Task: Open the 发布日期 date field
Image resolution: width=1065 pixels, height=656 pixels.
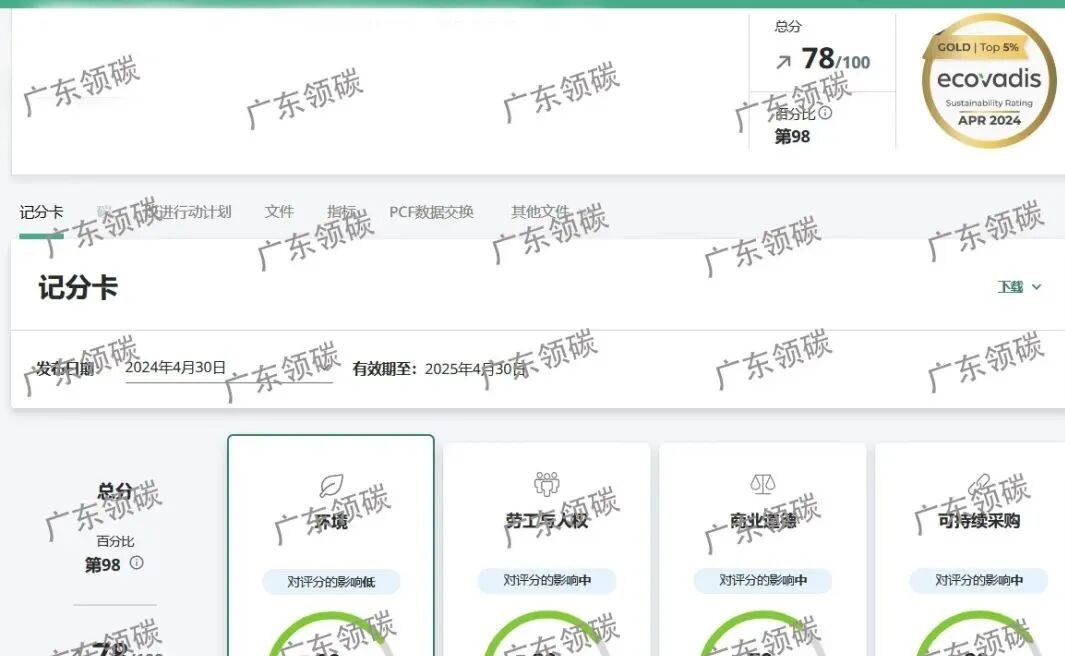Action: 230,368
